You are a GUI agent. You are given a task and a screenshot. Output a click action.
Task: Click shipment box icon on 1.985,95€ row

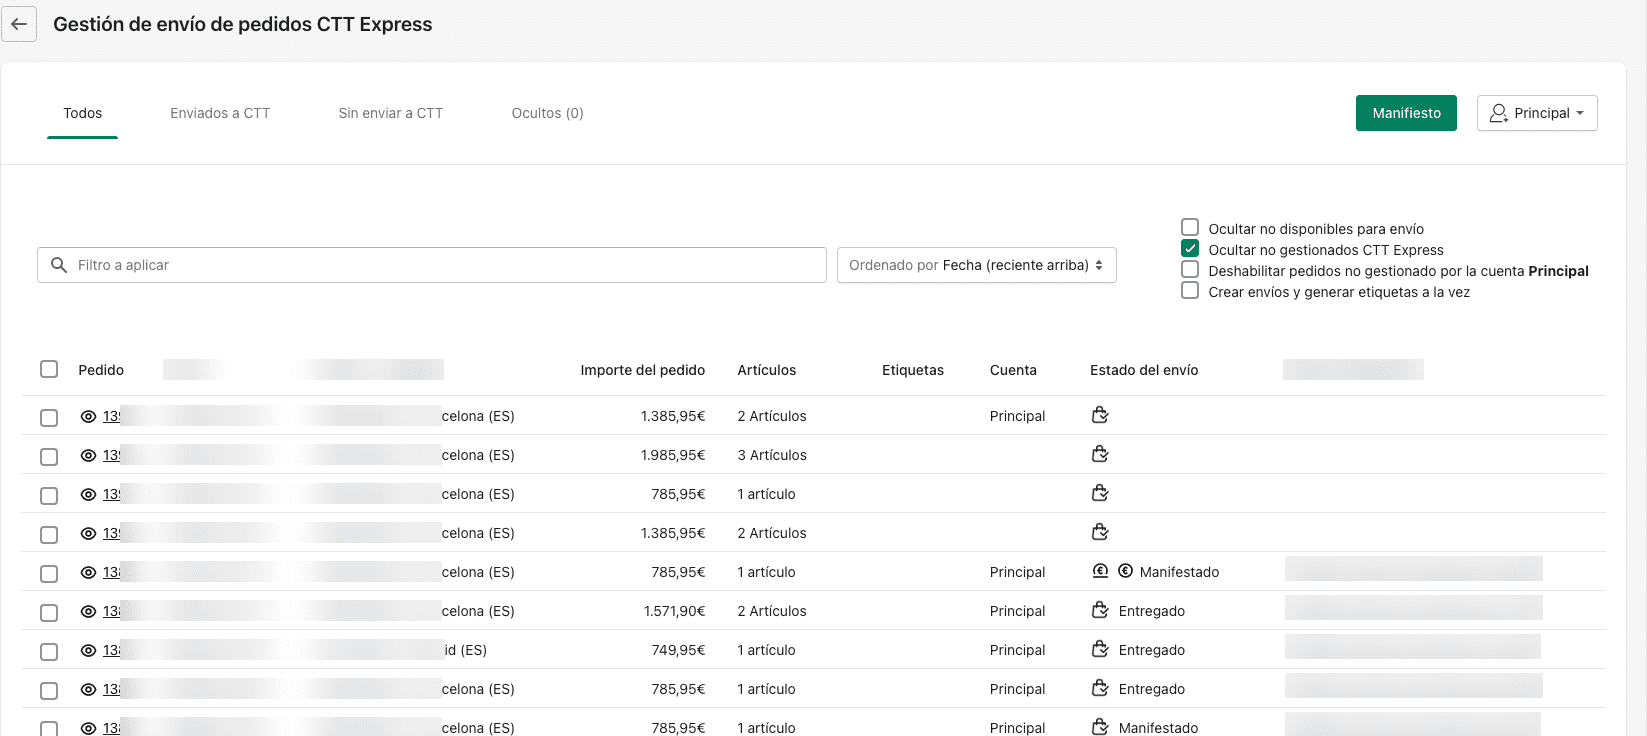click(1100, 454)
